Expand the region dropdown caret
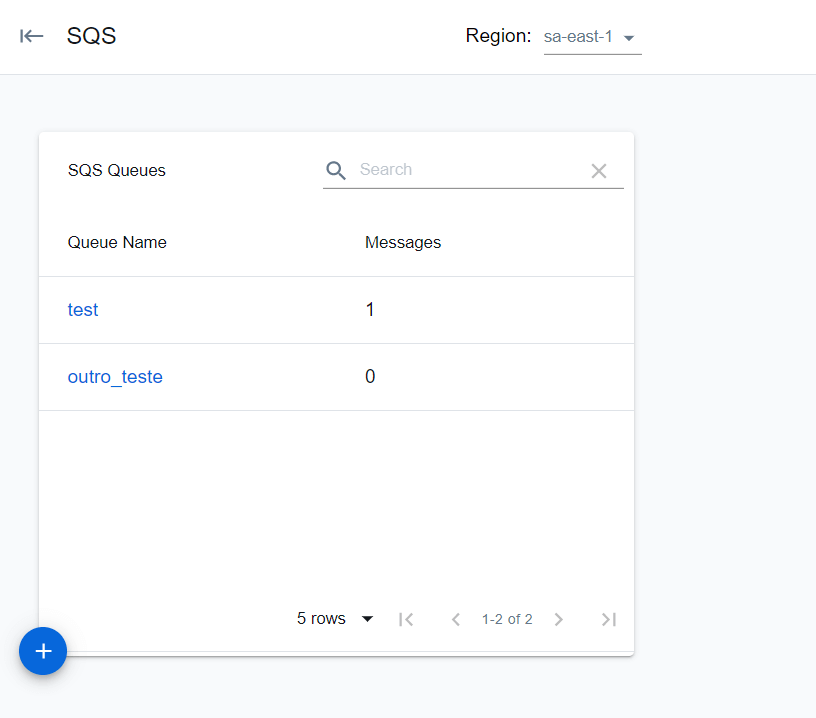The height and width of the screenshot is (718, 816). tap(630, 37)
